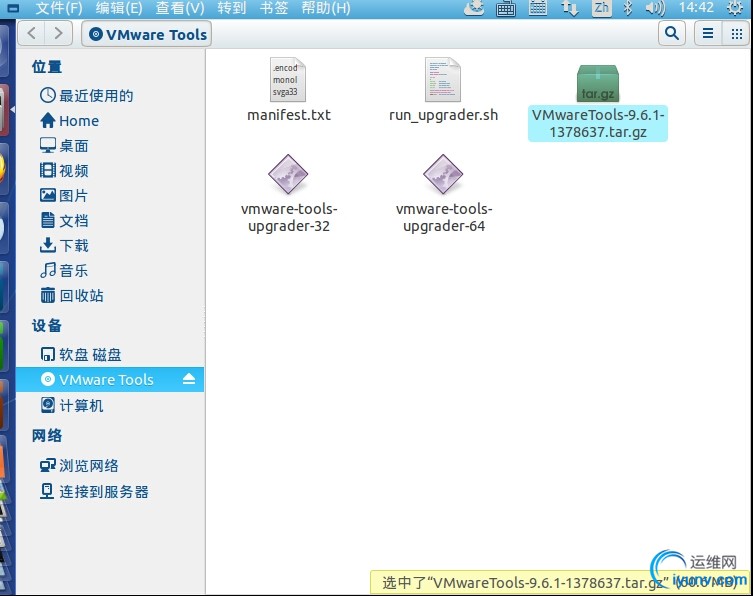
Task: Open 软盘 磁盘 device in the sidebar
Action: [110, 354]
